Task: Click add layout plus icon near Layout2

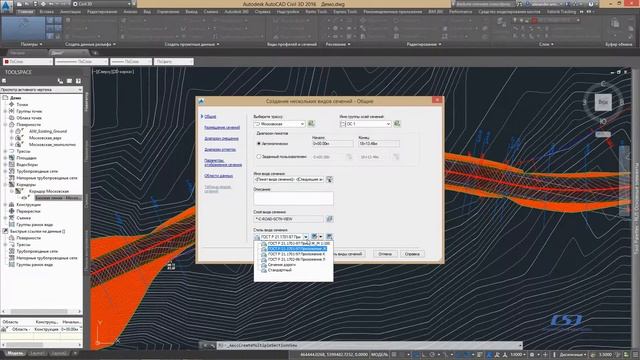Action: tap(75, 353)
